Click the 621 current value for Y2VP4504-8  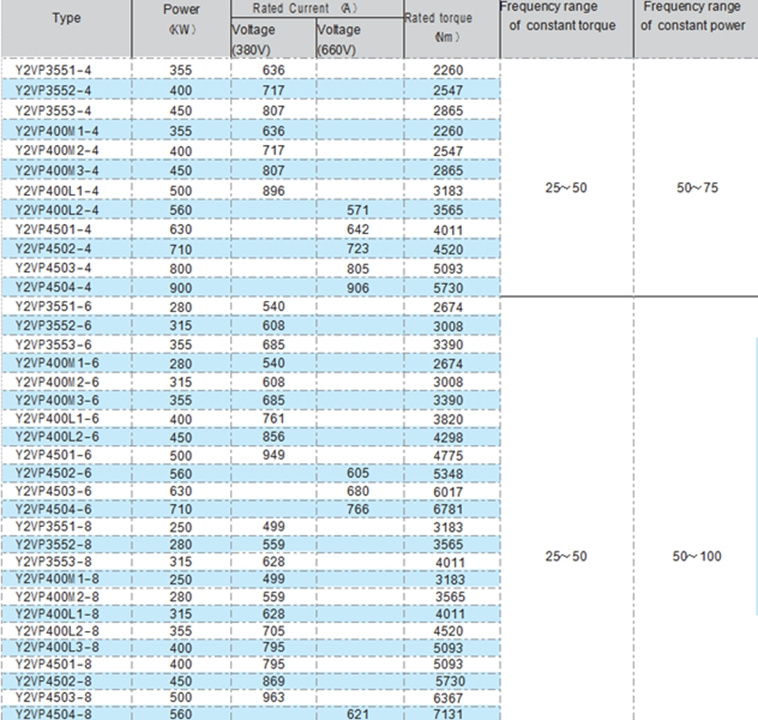click(358, 714)
